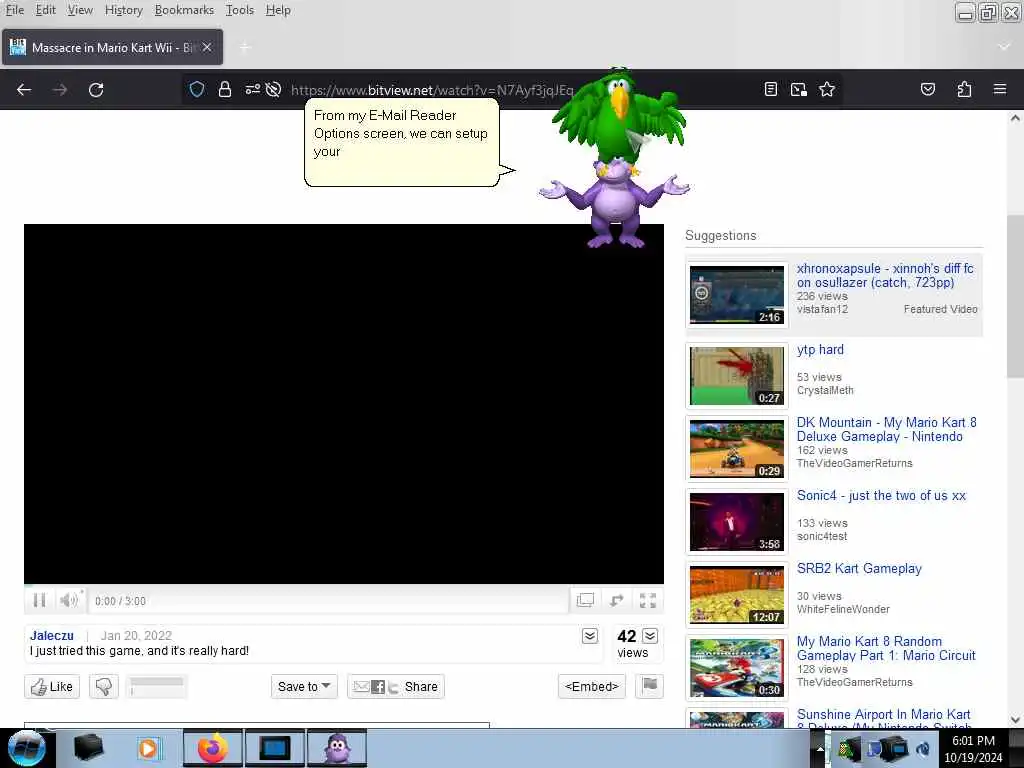The height and width of the screenshot is (768, 1024).
Task: Open DK Mountain Mario Kart 8 video
Action: (887, 429)
